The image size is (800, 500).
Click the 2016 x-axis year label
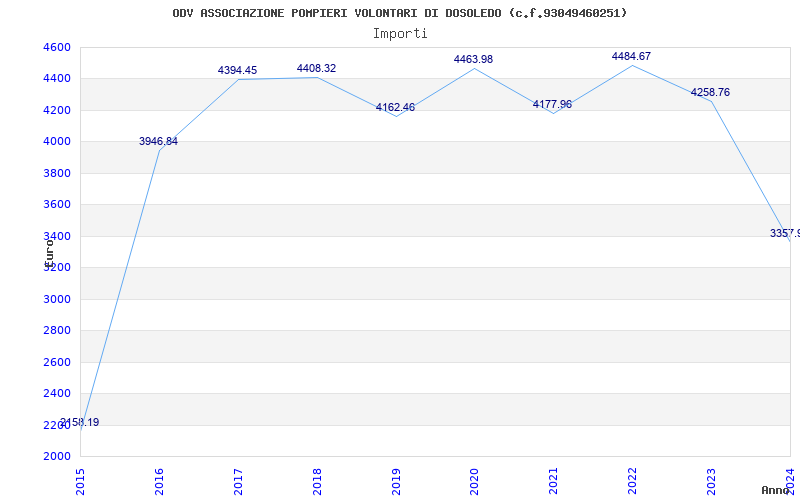tap(159, 481)
